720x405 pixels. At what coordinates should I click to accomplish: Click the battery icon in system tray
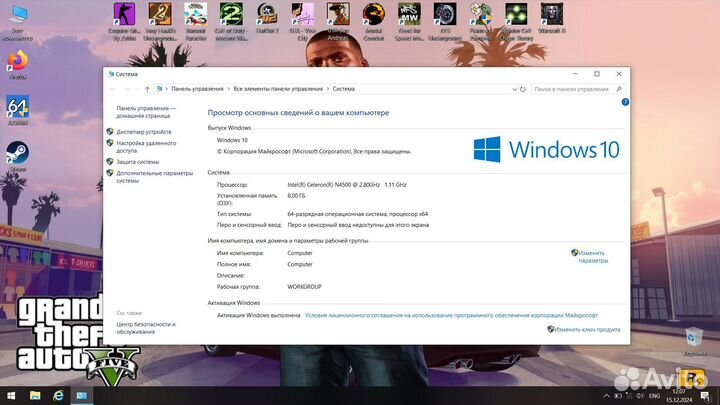tap(618, 396)
